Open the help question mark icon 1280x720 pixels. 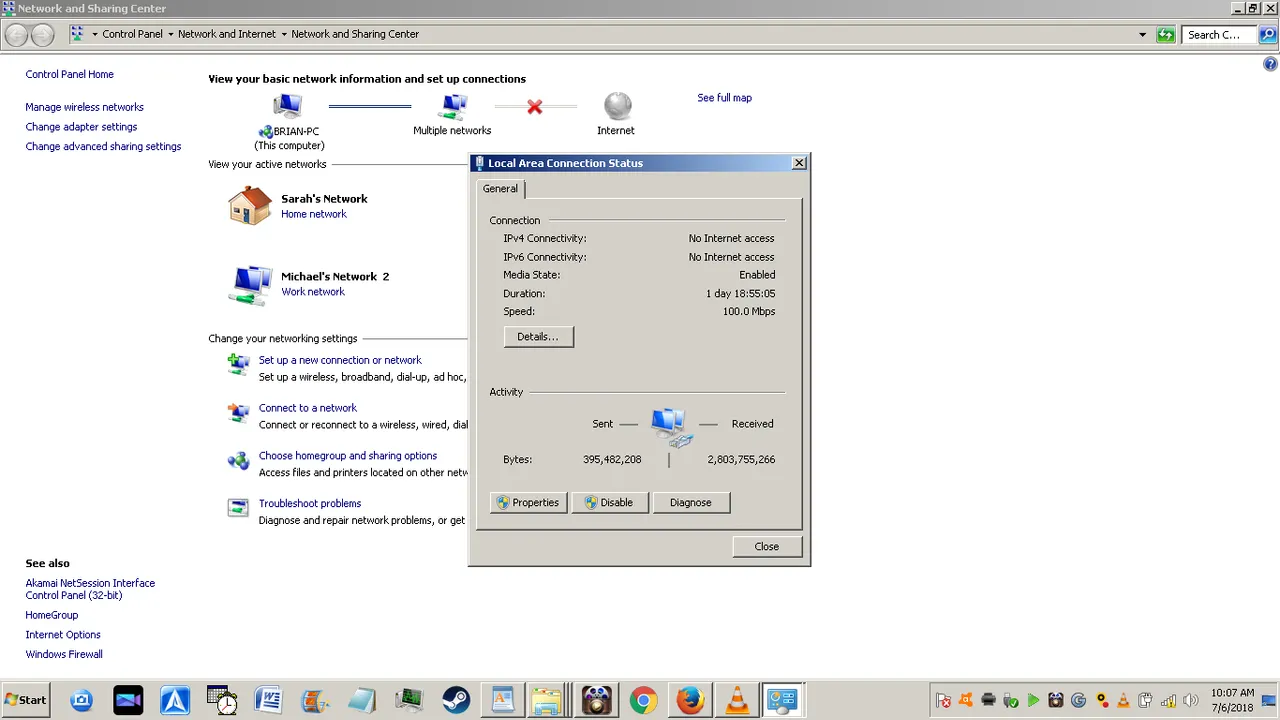(x=1271, y=64)
